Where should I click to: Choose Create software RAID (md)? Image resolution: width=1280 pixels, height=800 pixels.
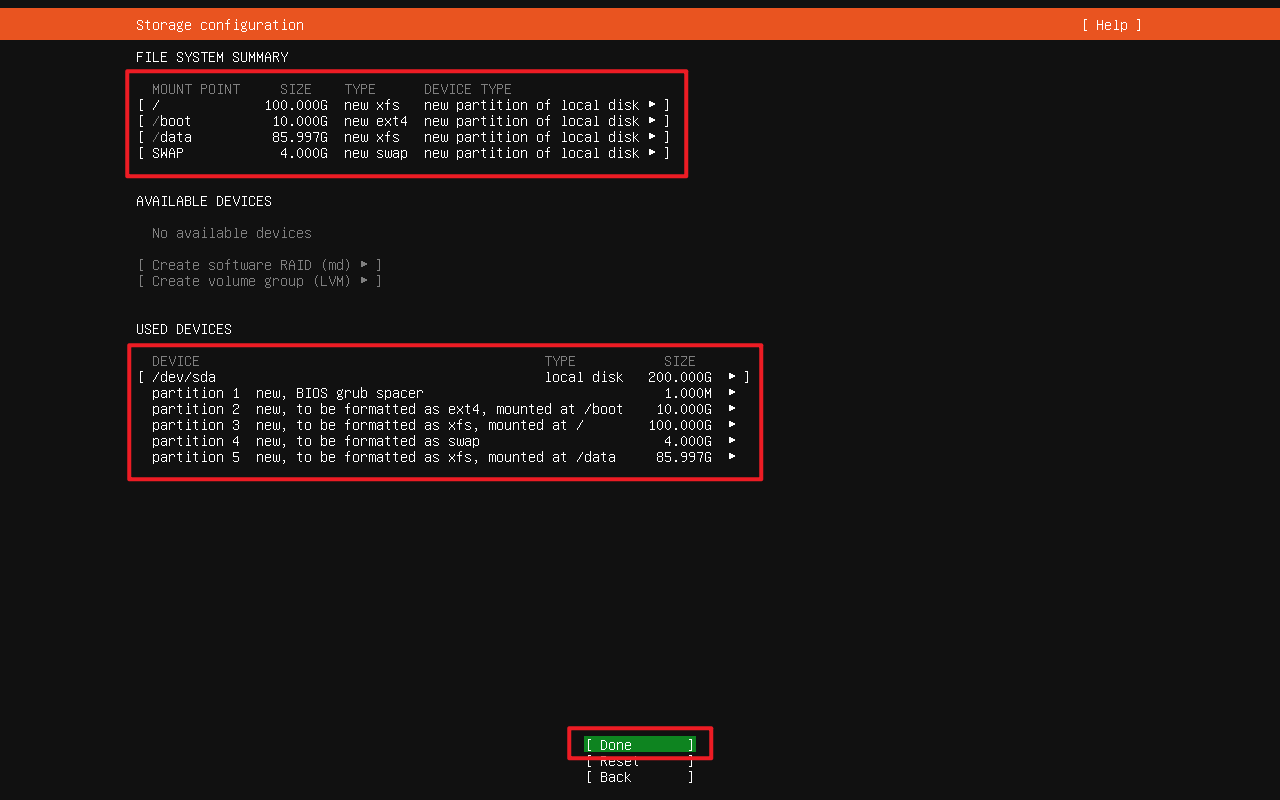pos(260,265)
